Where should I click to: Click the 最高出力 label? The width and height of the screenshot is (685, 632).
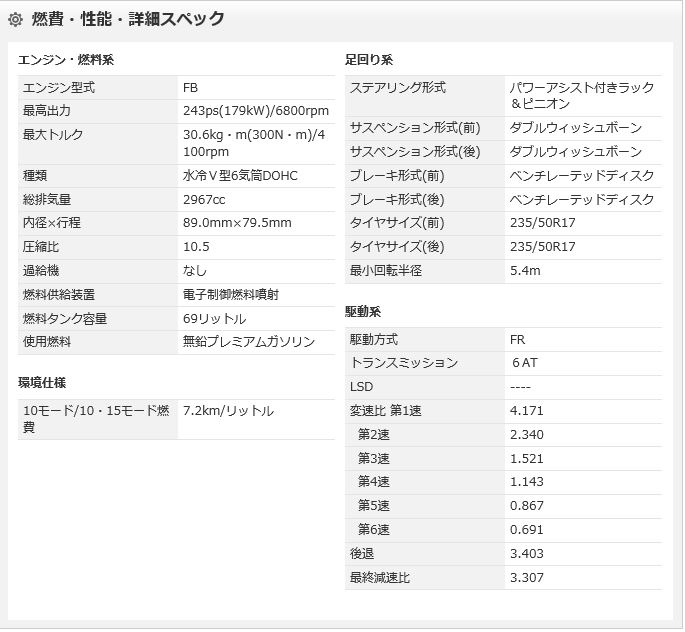point(47,111)
